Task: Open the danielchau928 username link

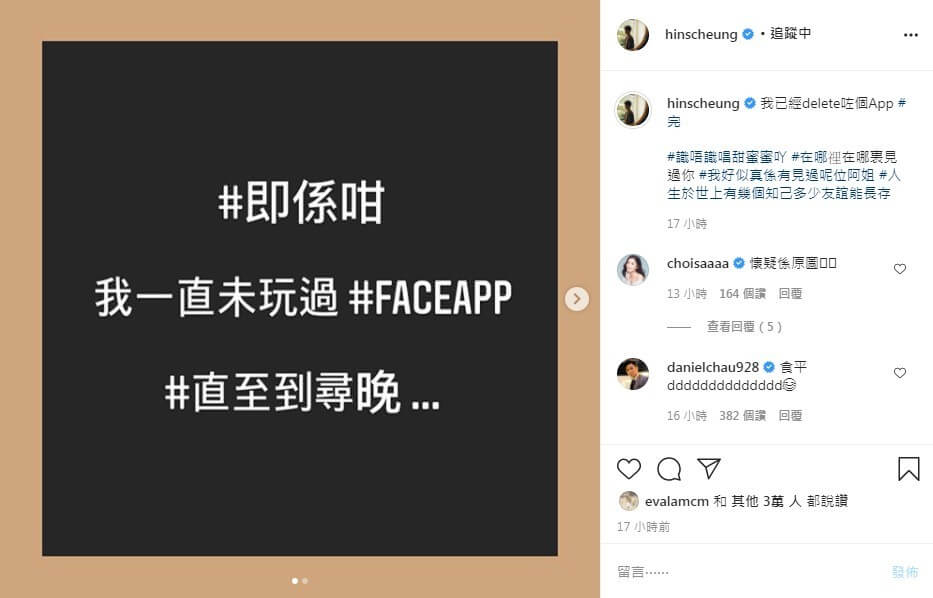Action: [713, 367]
